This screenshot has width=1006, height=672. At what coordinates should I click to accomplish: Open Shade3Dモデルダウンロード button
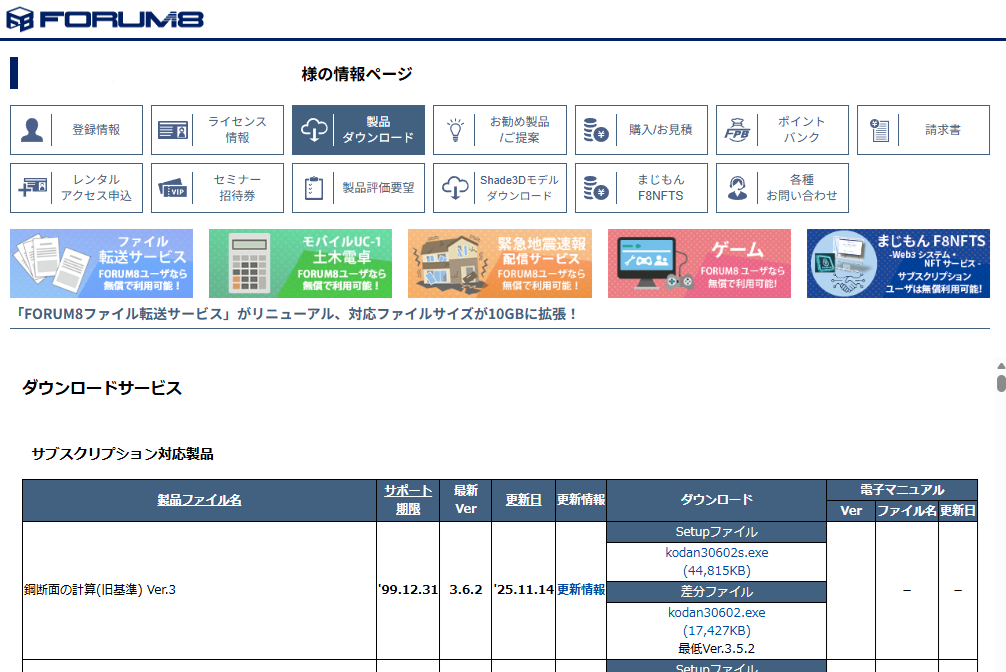(500, 188)
